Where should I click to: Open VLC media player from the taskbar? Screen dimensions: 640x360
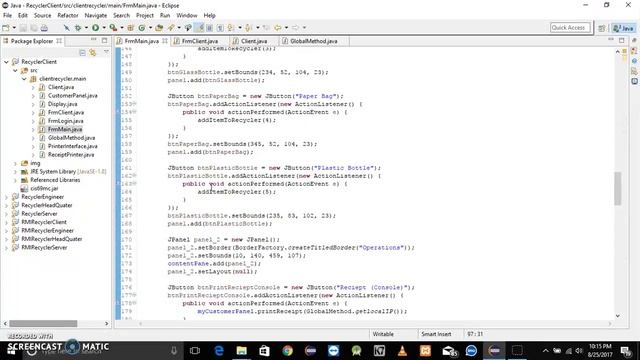[x=402, y=351]
